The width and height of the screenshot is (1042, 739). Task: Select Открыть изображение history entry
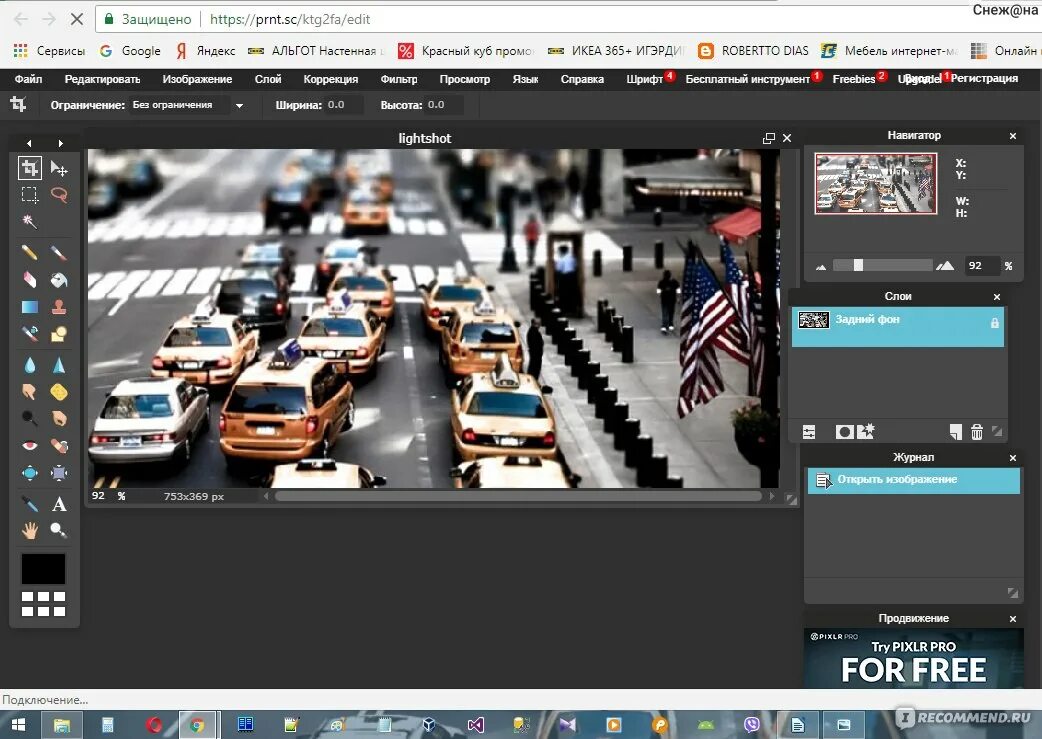pos(913,480)
